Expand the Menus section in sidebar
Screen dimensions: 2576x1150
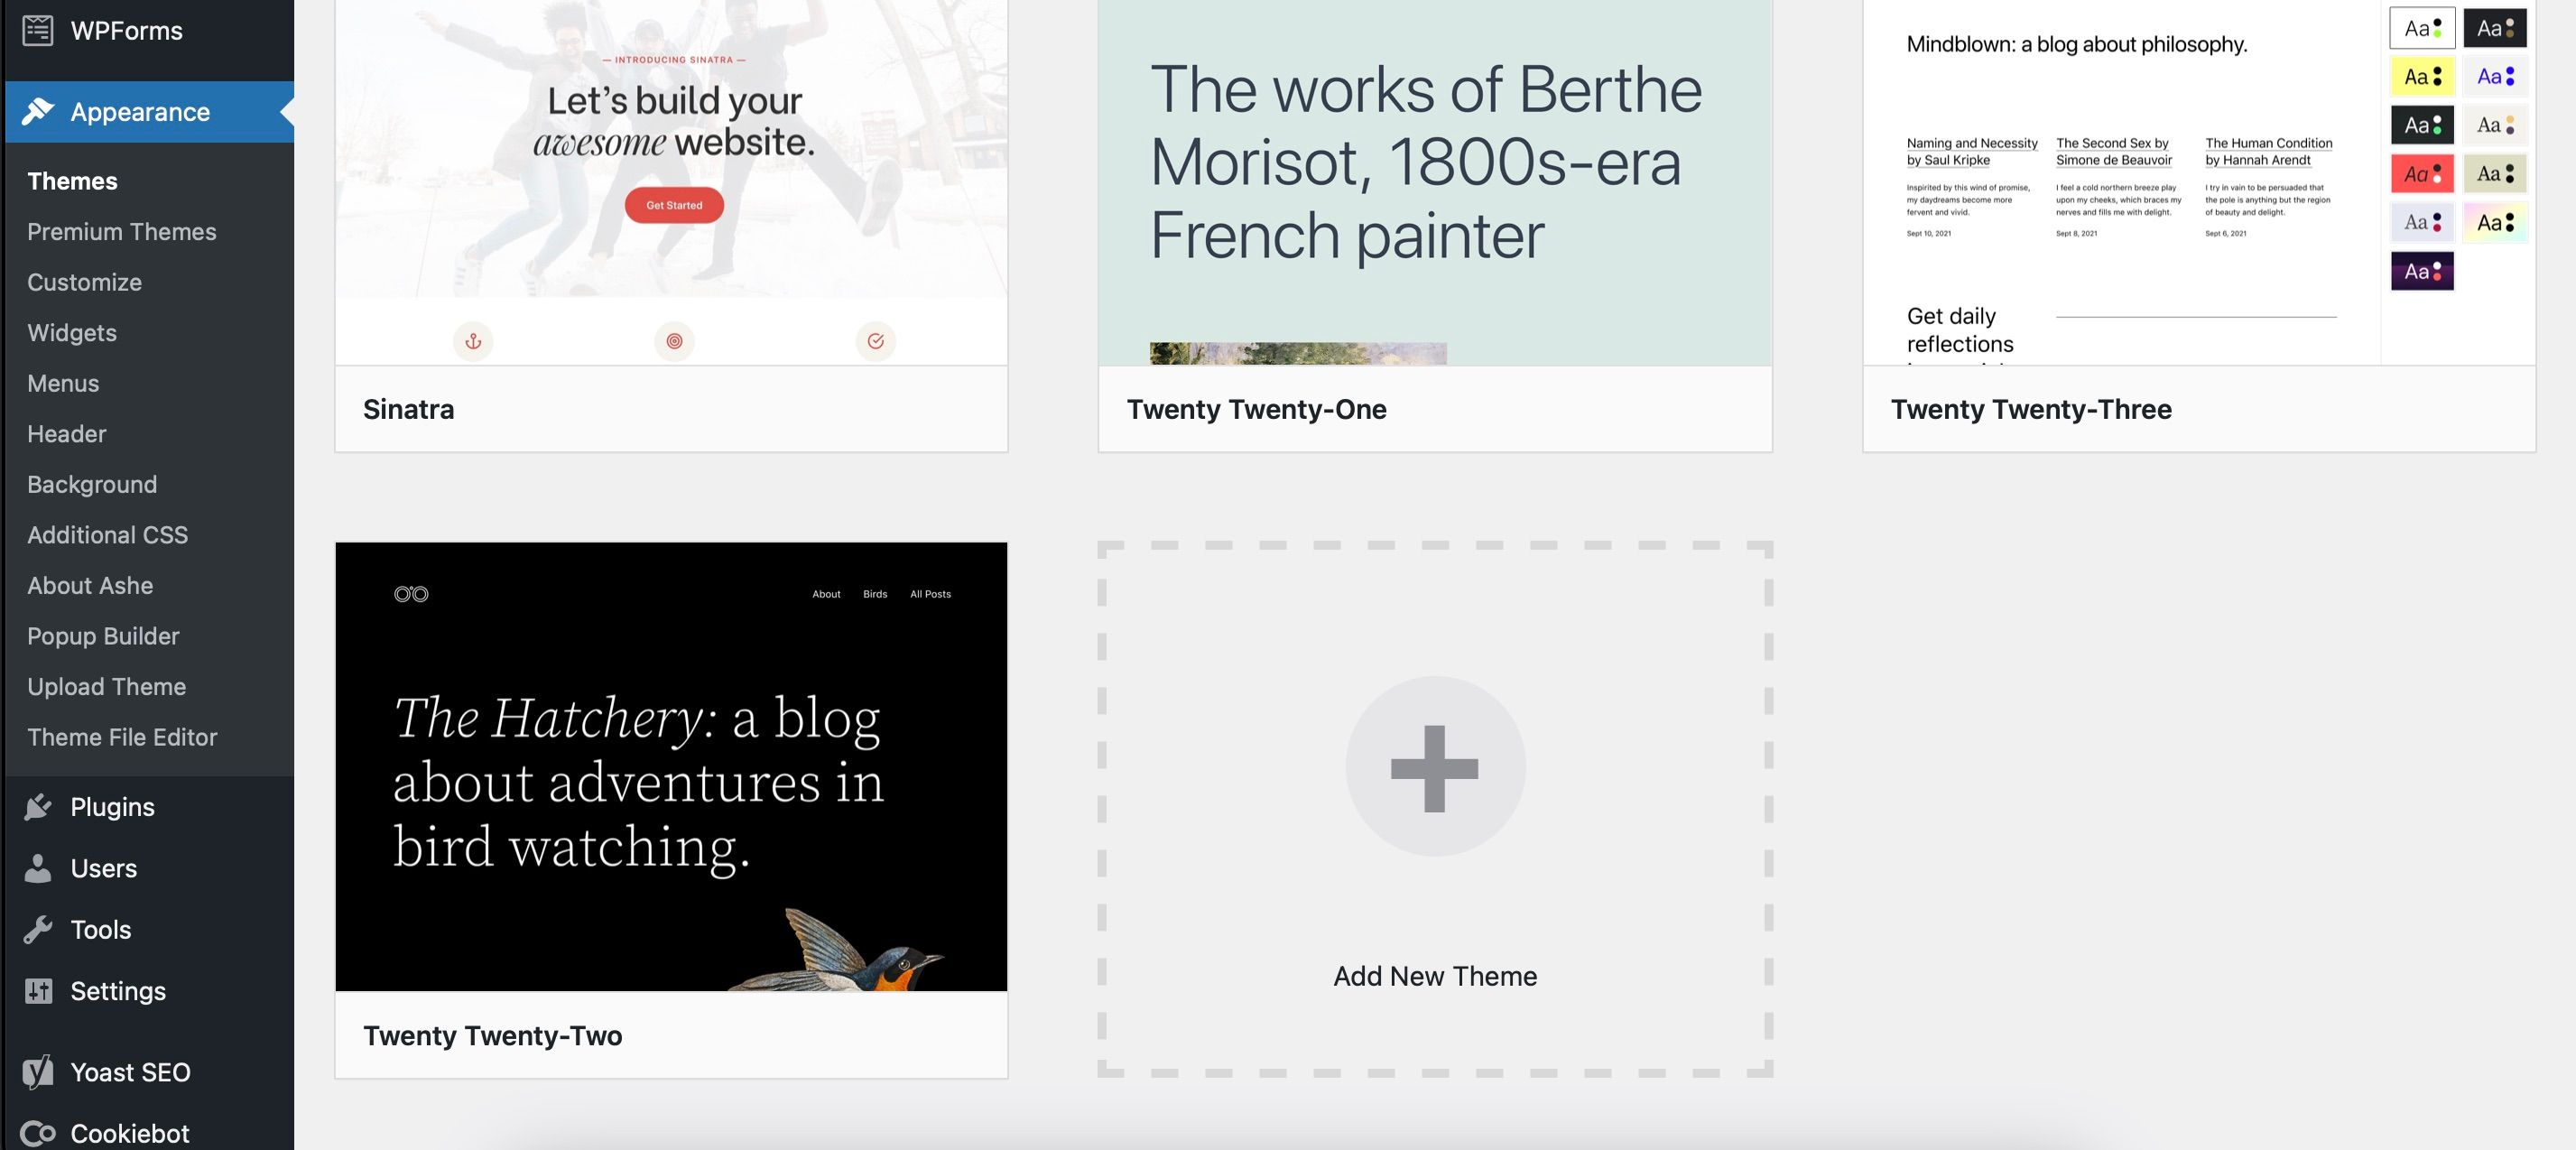[x=62, y=383]
